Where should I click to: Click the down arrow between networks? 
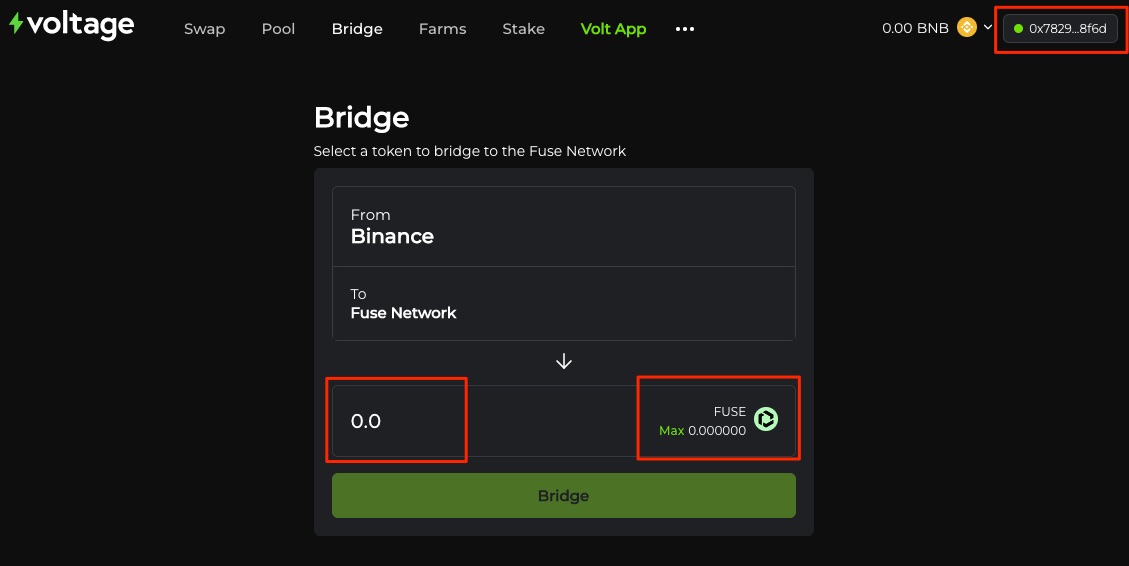[x=564, y=361]
